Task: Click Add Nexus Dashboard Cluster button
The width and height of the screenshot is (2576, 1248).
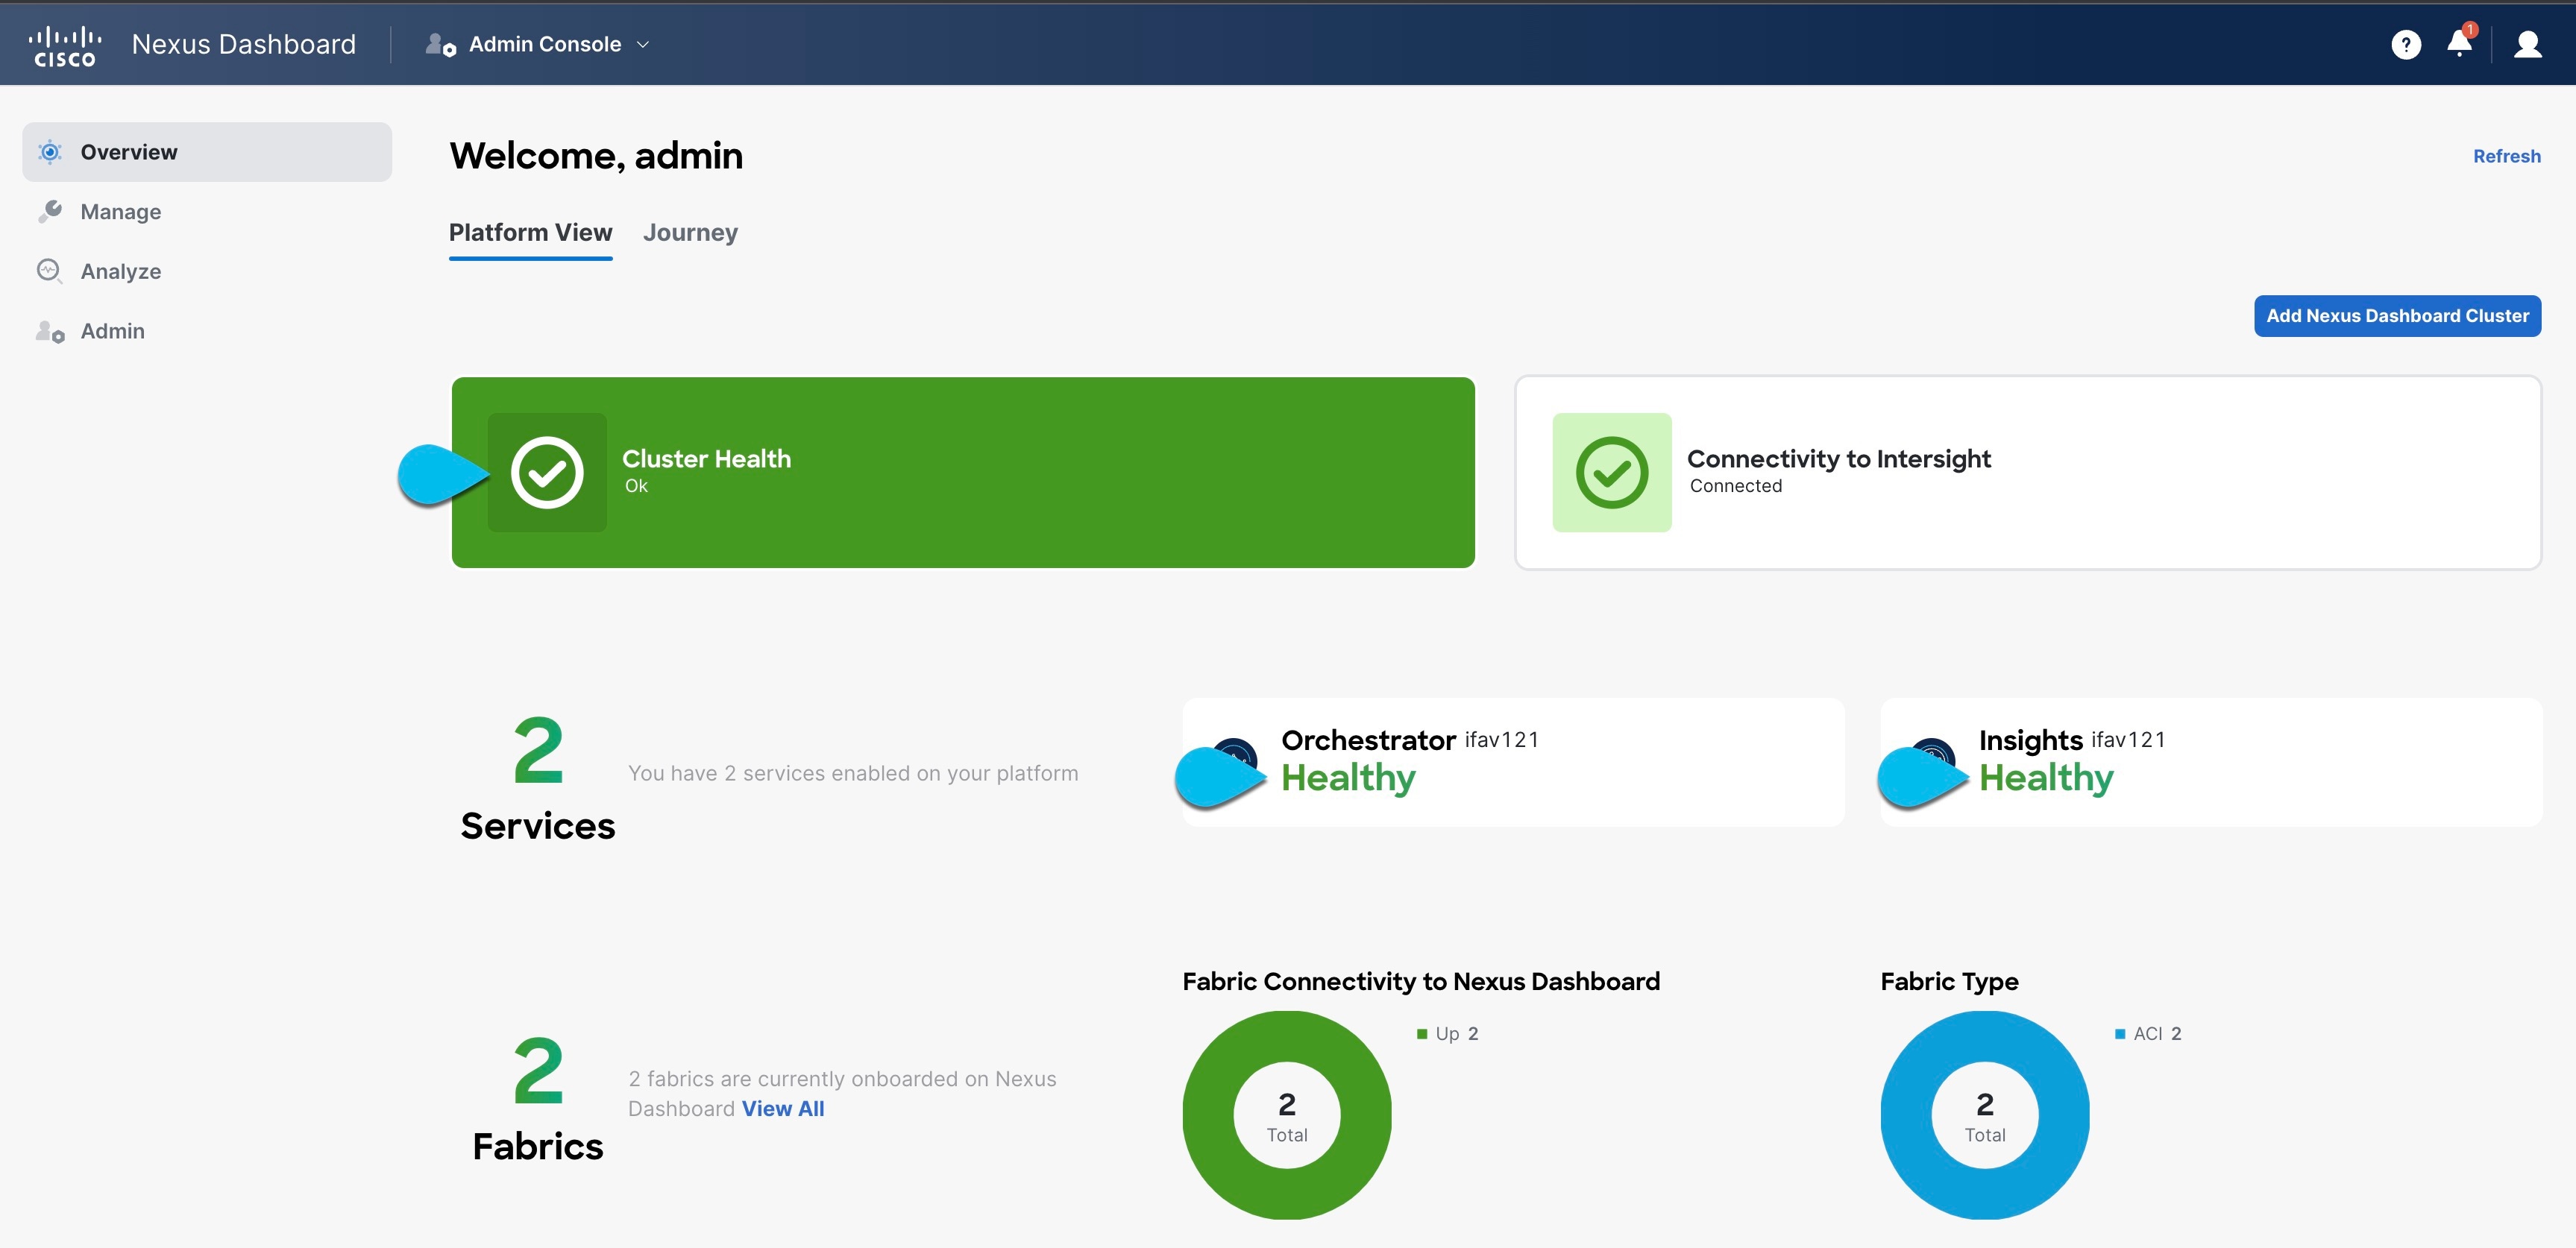Action: (2397, 316)
